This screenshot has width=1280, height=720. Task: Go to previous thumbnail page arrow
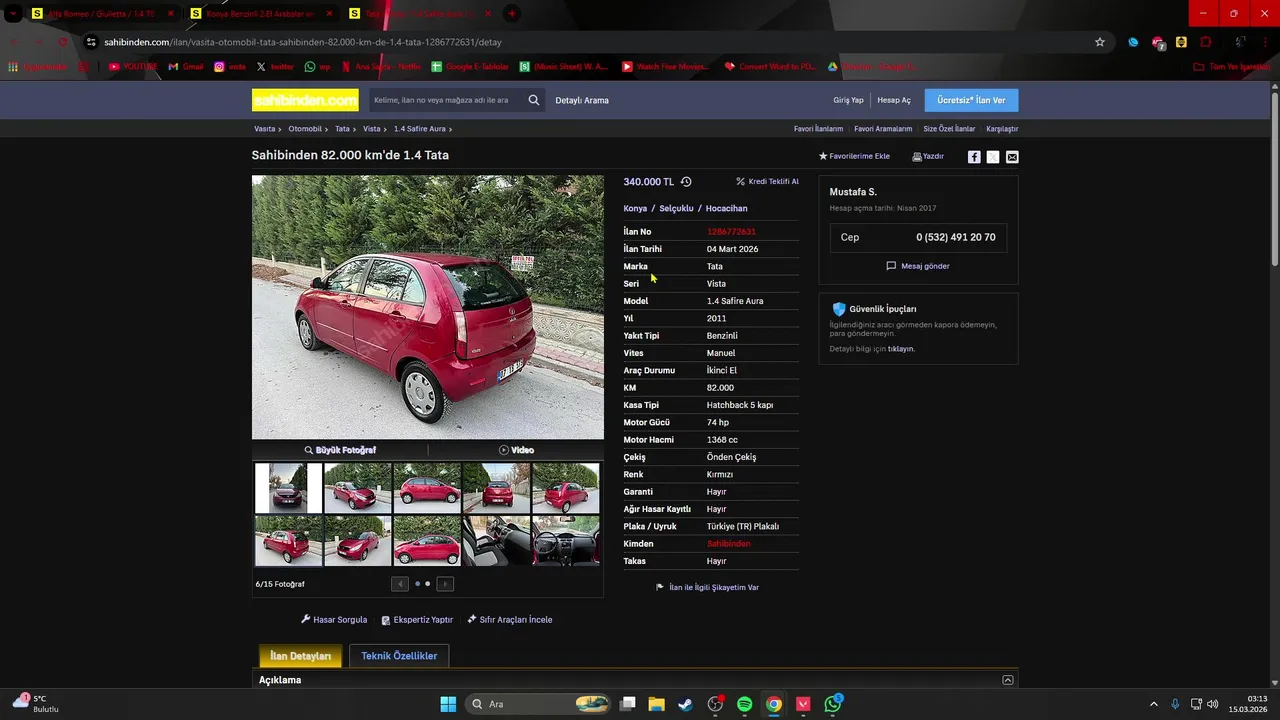400,584
